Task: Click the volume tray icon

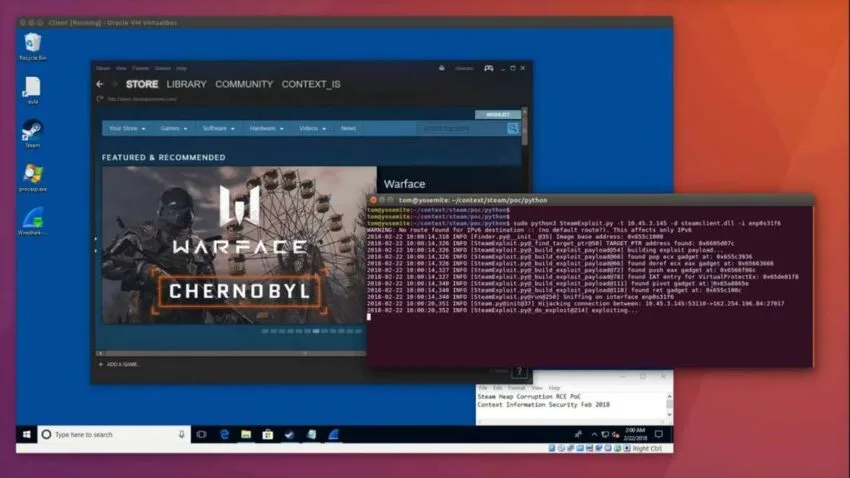Action: click(x=615, y=434)
